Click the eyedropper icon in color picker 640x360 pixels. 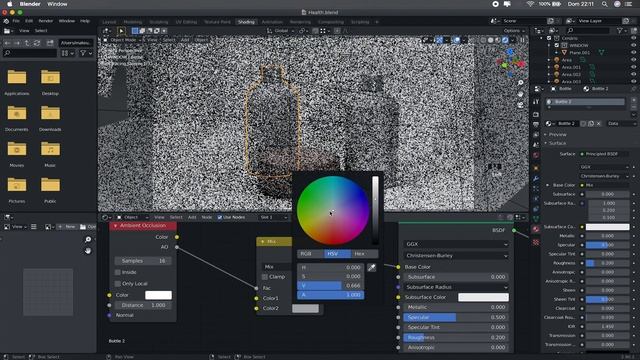[x=371, y=268]
